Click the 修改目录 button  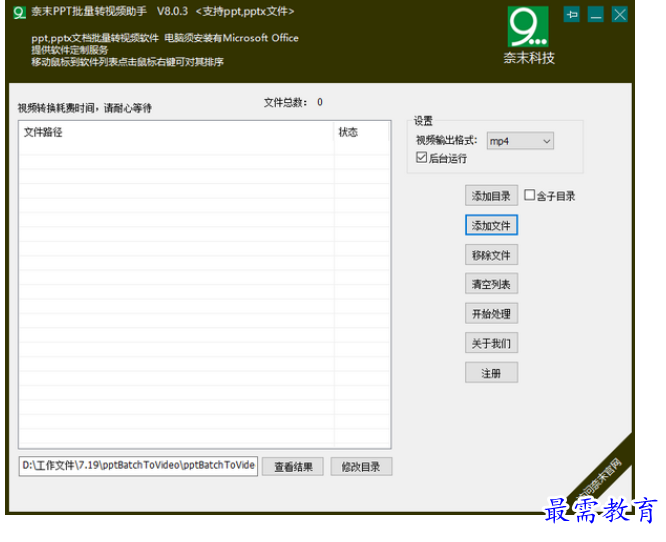(x=361, y=467)
